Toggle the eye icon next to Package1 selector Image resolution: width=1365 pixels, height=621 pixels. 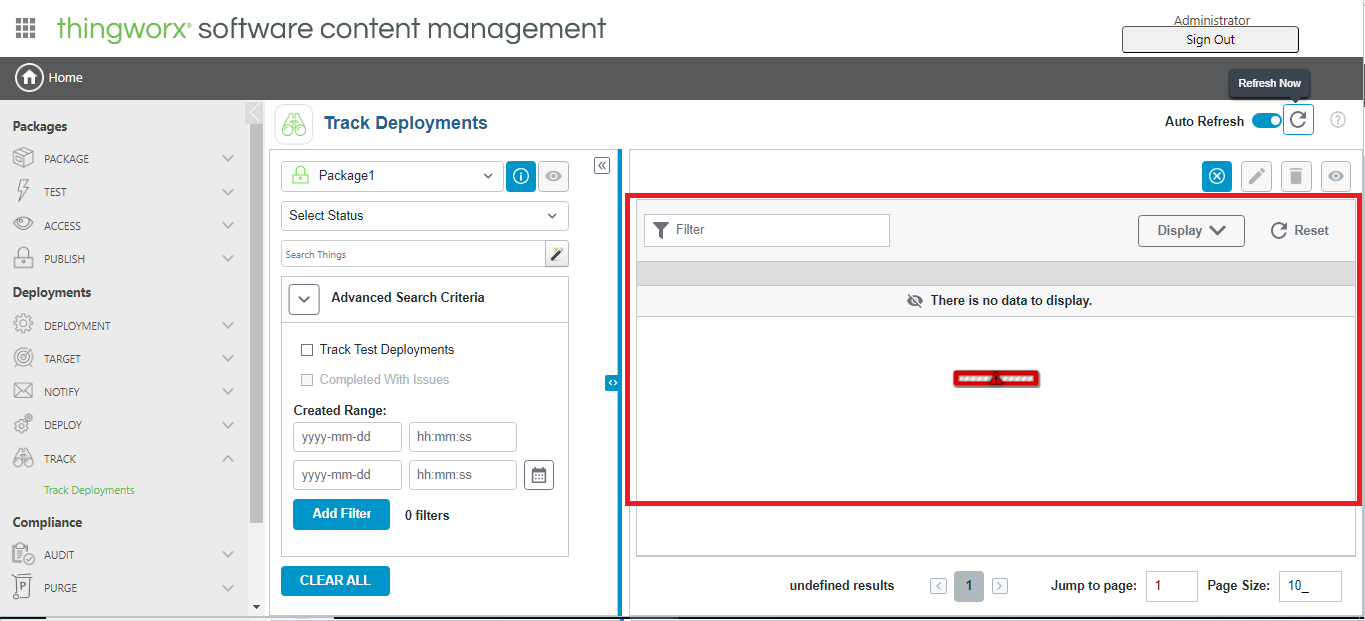click(553, 176)
